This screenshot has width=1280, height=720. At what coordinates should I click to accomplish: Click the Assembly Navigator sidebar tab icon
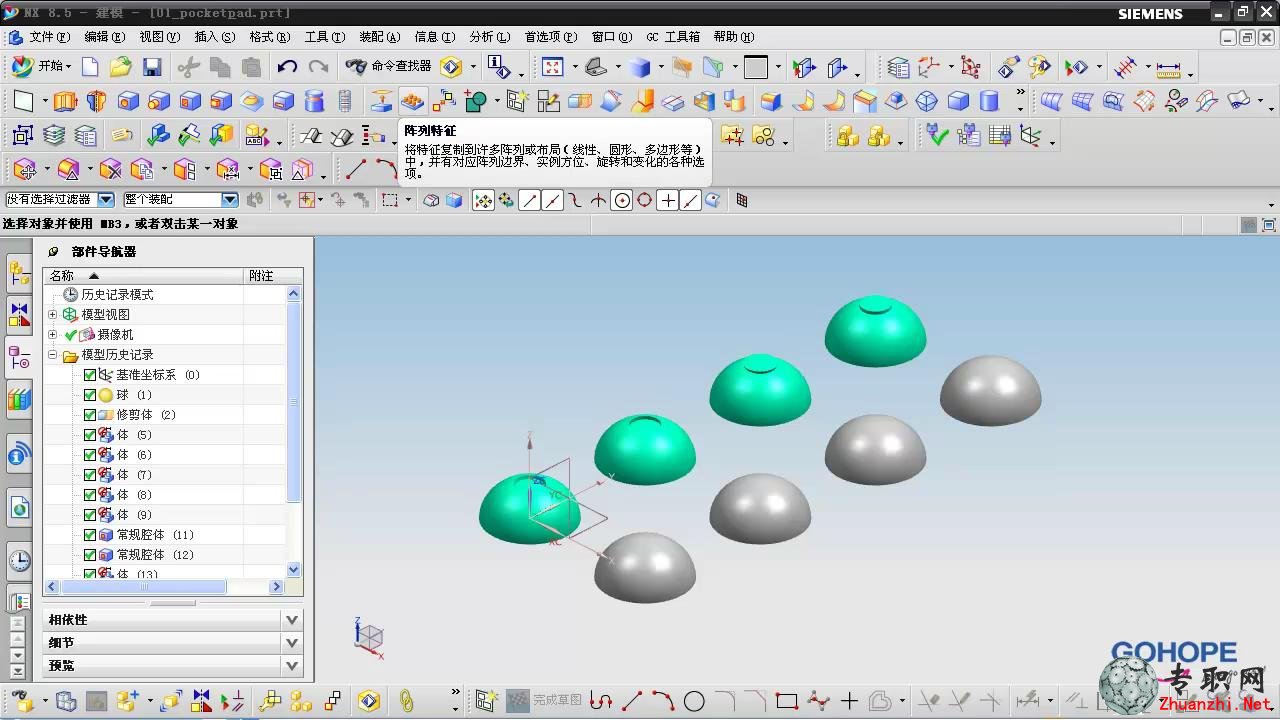(19, 273)
